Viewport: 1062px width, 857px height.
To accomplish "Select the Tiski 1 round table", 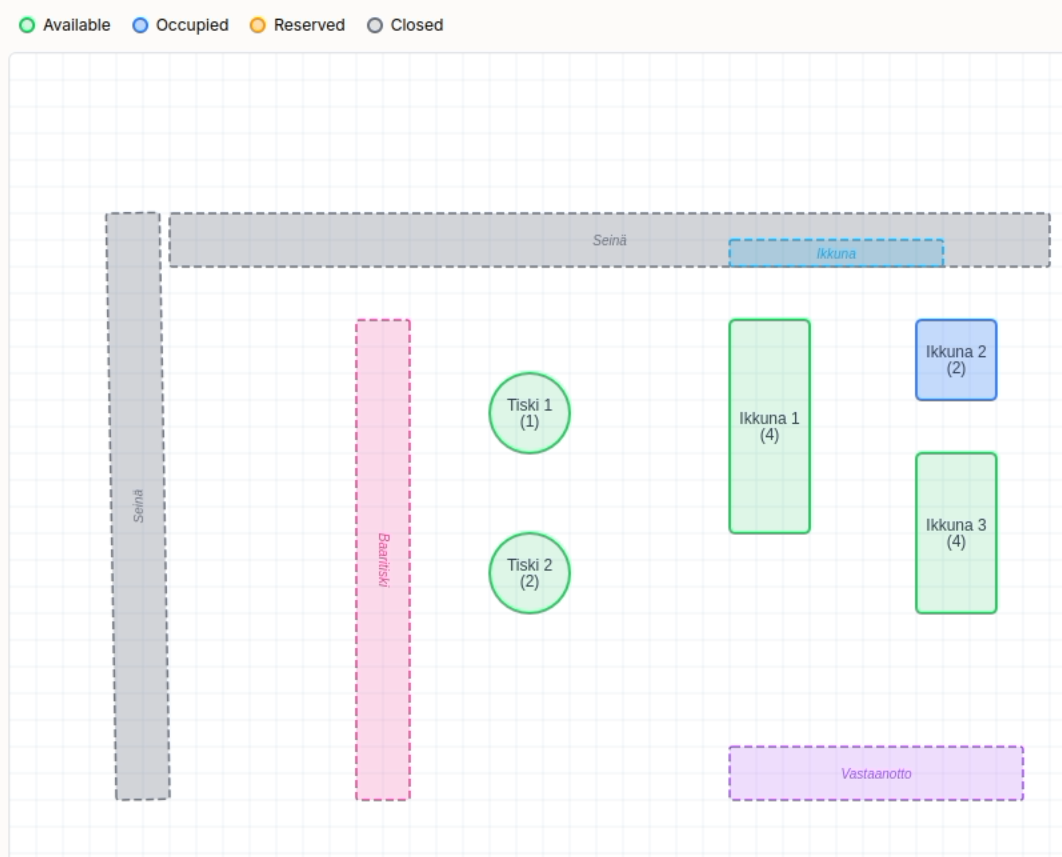I will 530,413.
